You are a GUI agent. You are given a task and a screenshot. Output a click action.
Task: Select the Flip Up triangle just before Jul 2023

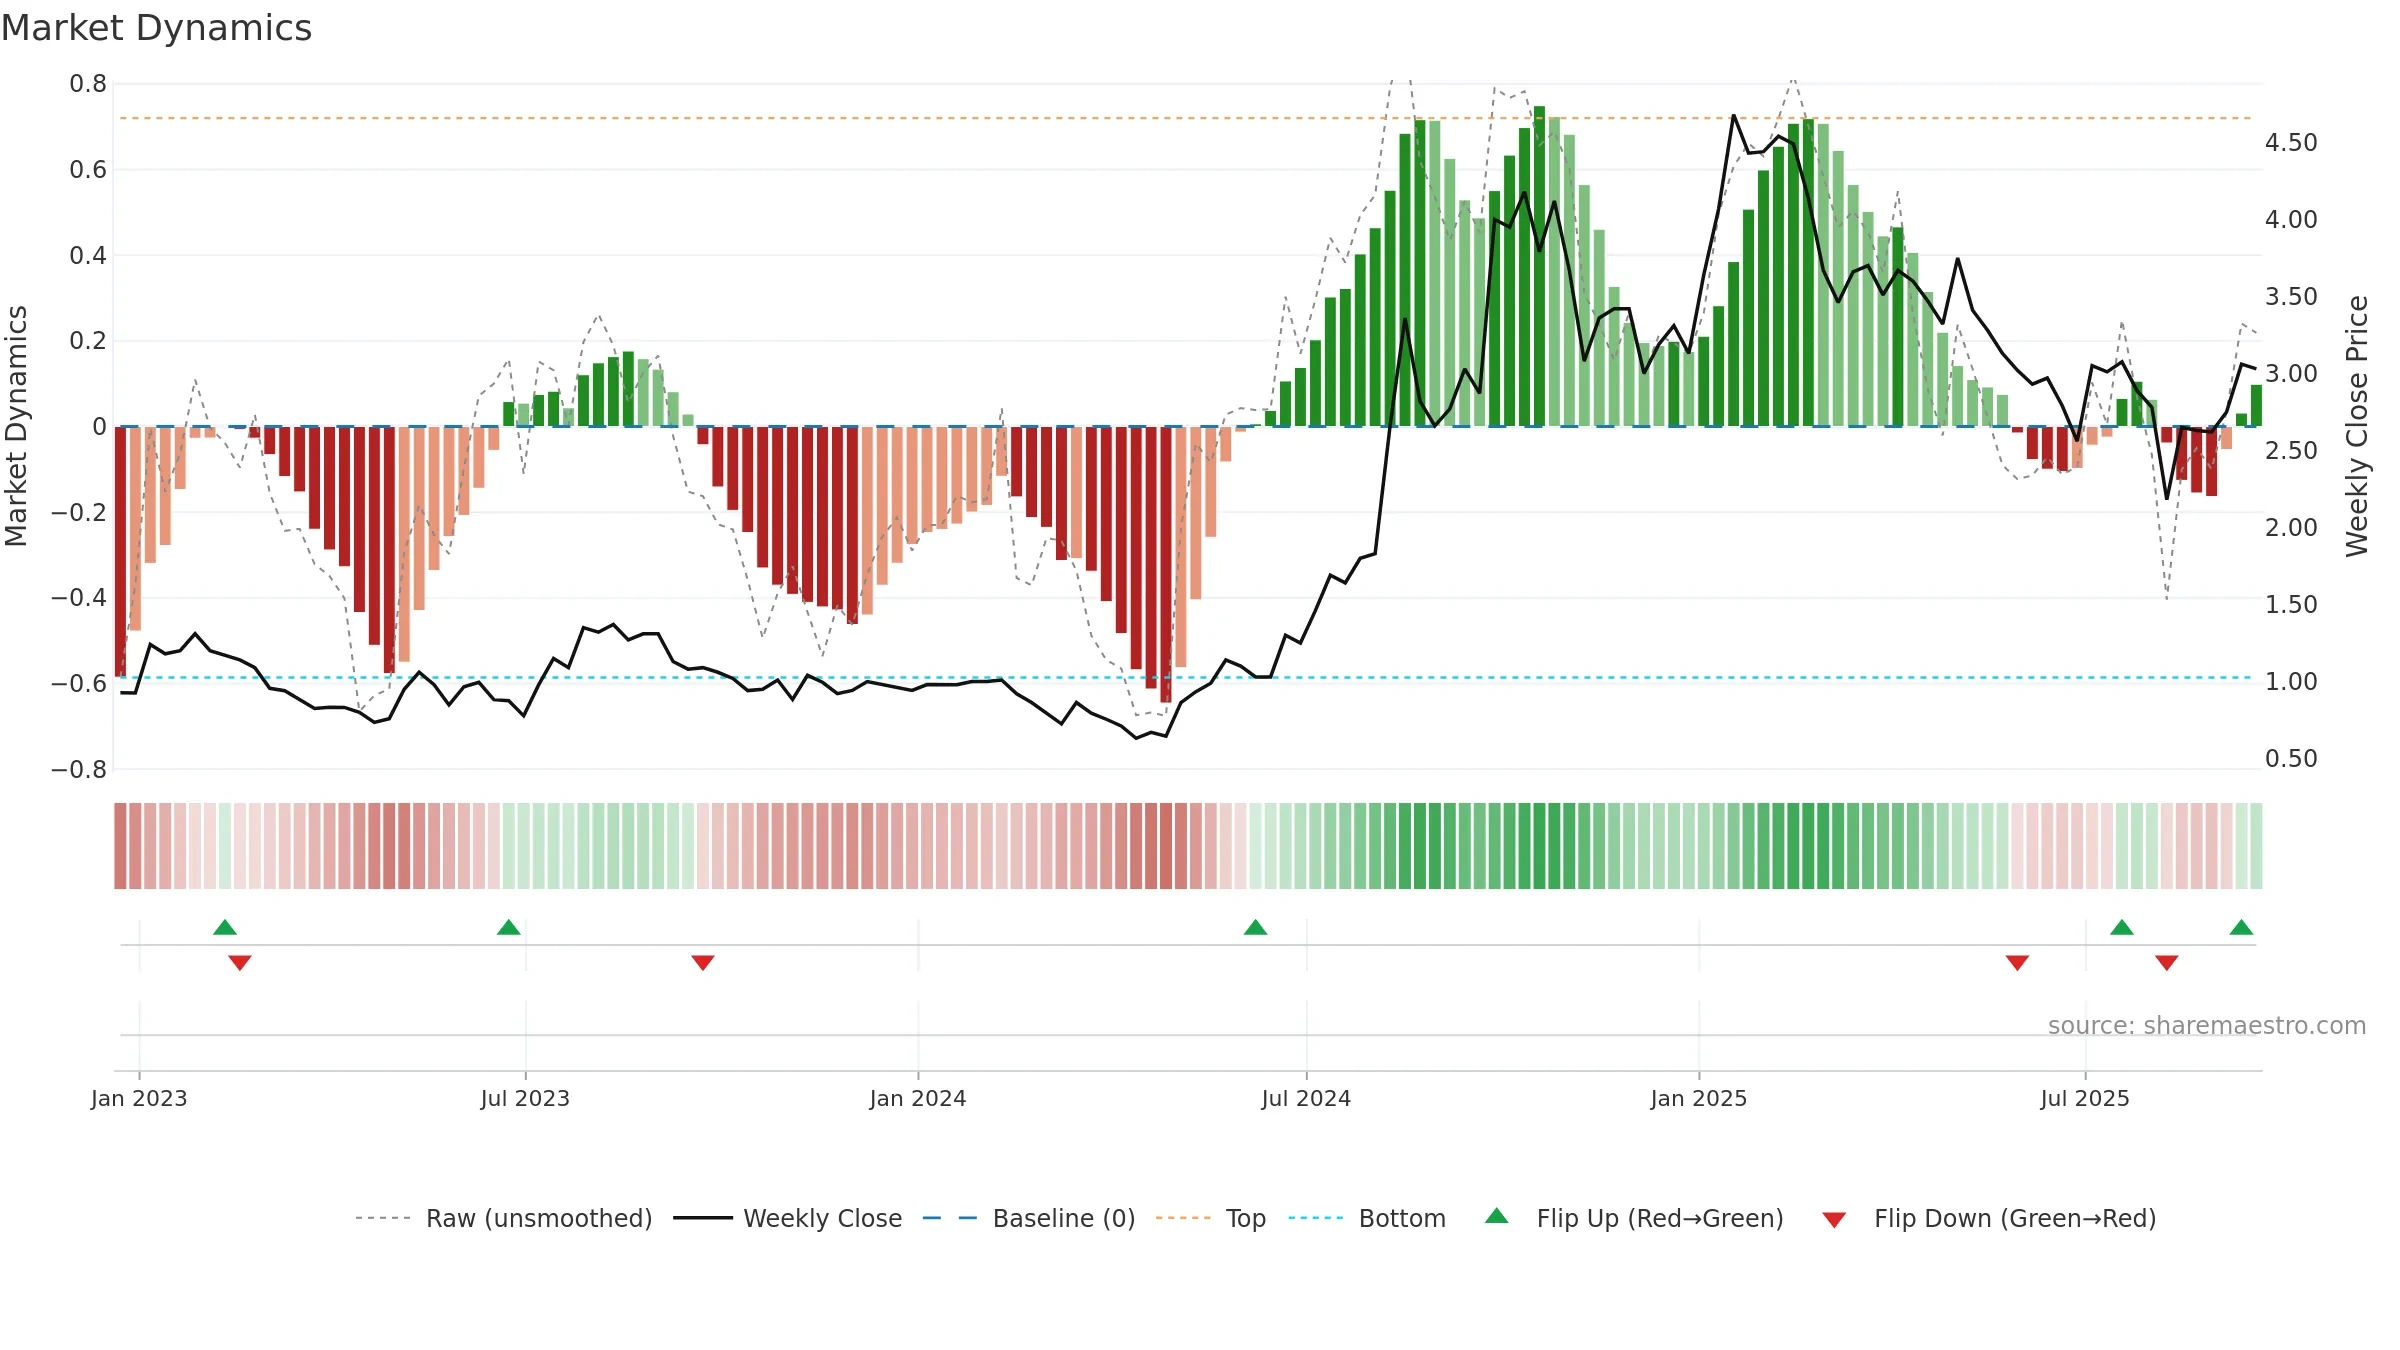click(x=509, y=928)
